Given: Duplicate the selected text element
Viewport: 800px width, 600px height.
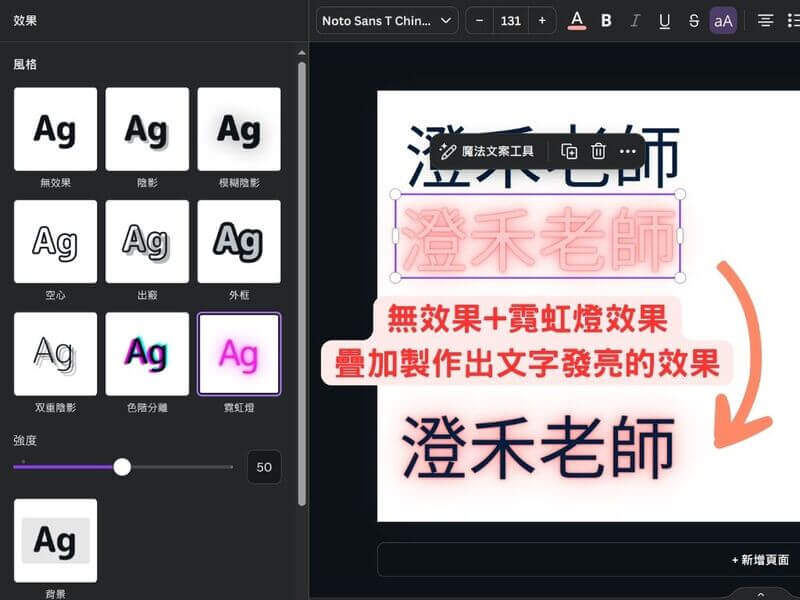Looking at the screenshot, I should pos(569,151).
